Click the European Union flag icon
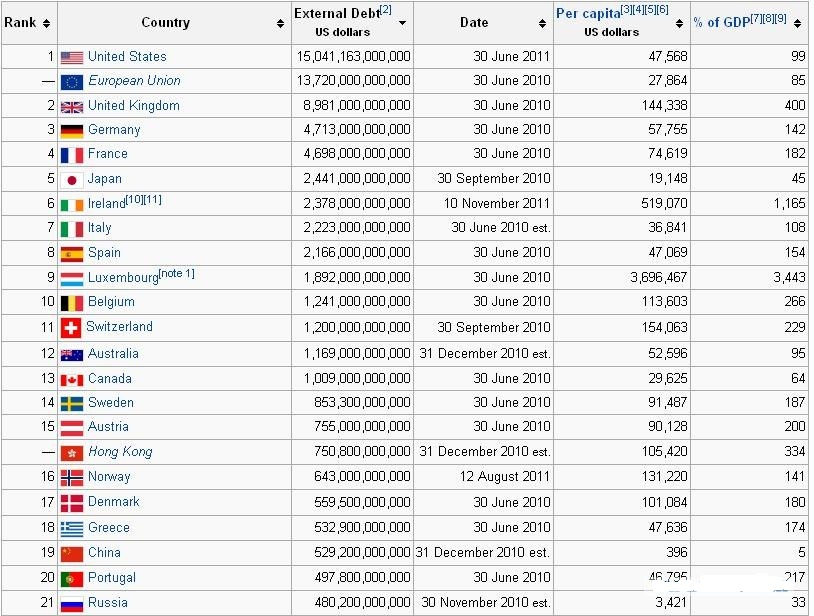 tap(72, 82)
